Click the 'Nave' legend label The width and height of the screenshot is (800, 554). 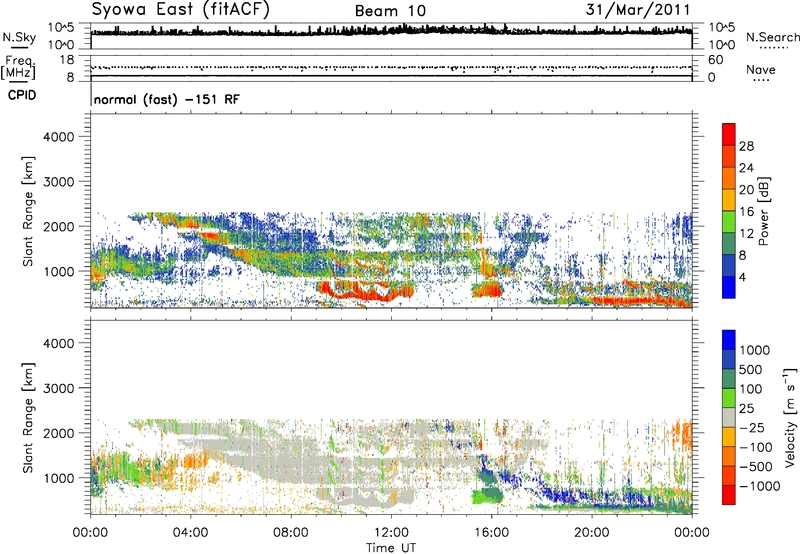[760, 69]
